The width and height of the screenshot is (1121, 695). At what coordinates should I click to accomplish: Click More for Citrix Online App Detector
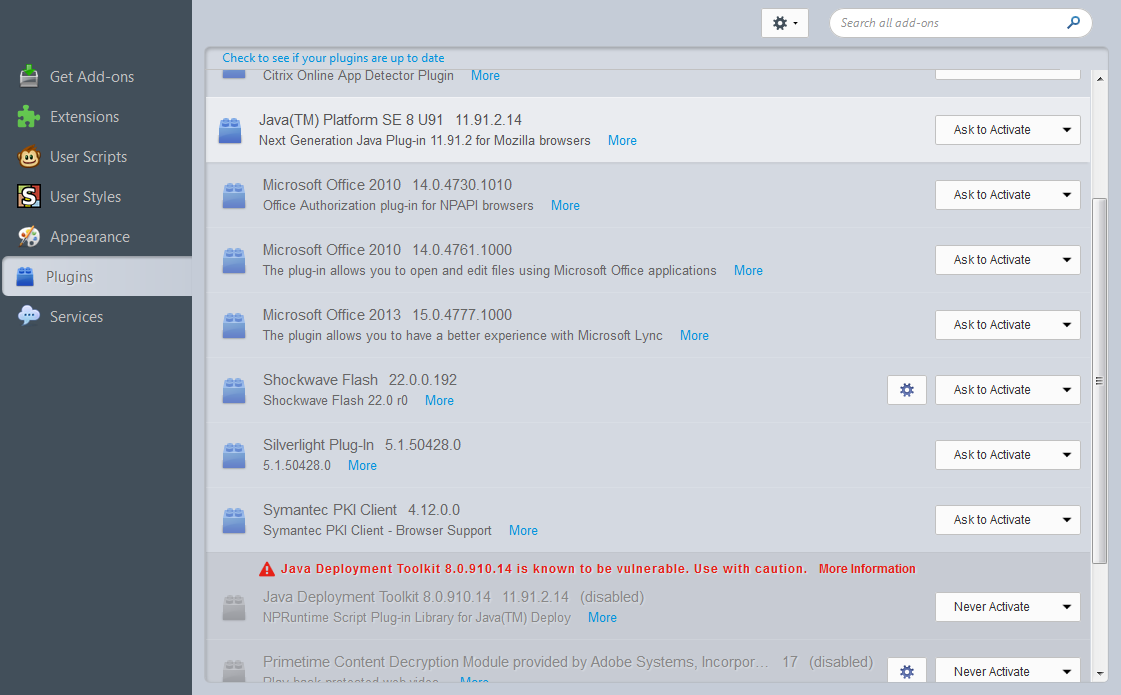click(485, 76)
